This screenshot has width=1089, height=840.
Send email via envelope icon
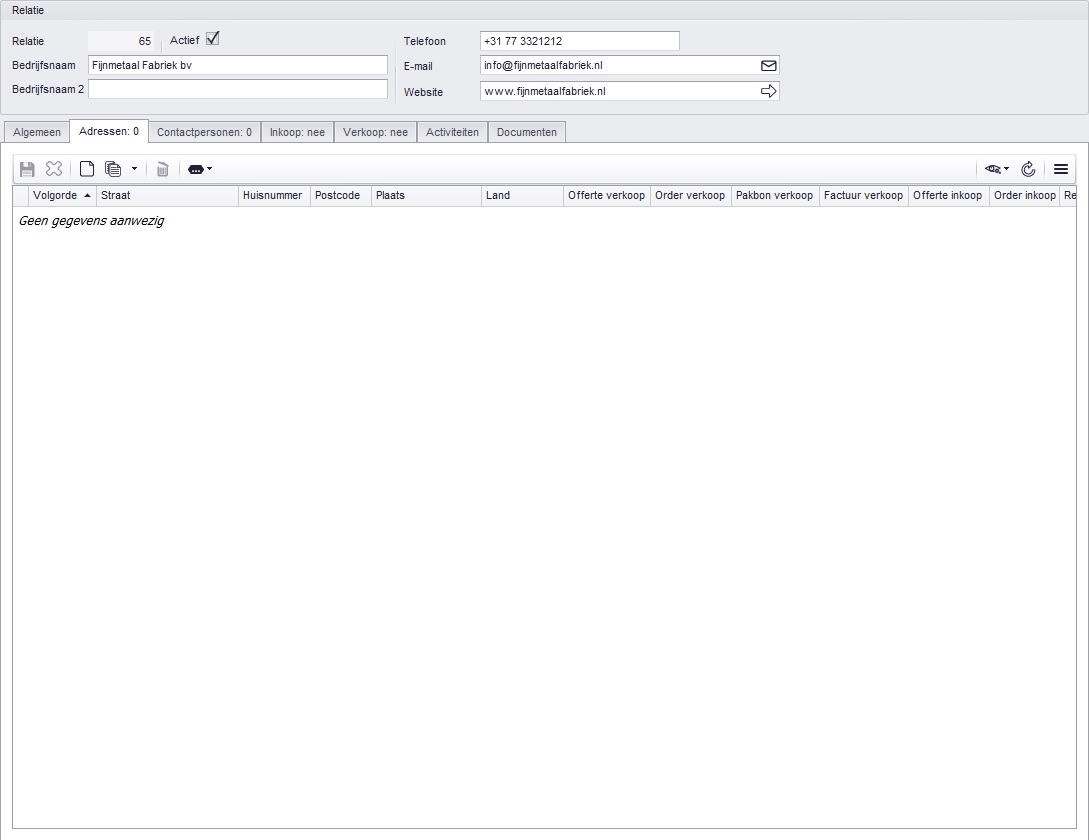[x=768, y=66]
